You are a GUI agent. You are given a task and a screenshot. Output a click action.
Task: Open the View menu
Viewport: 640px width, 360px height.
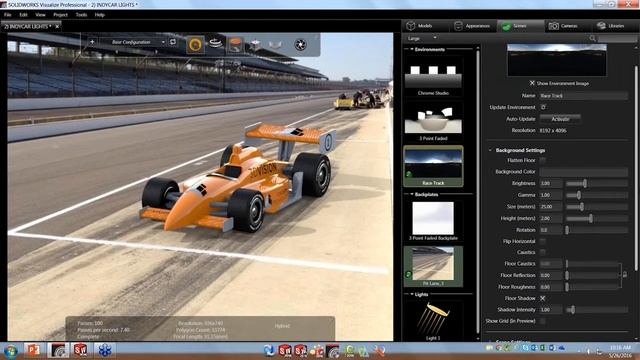coord(40,15)
